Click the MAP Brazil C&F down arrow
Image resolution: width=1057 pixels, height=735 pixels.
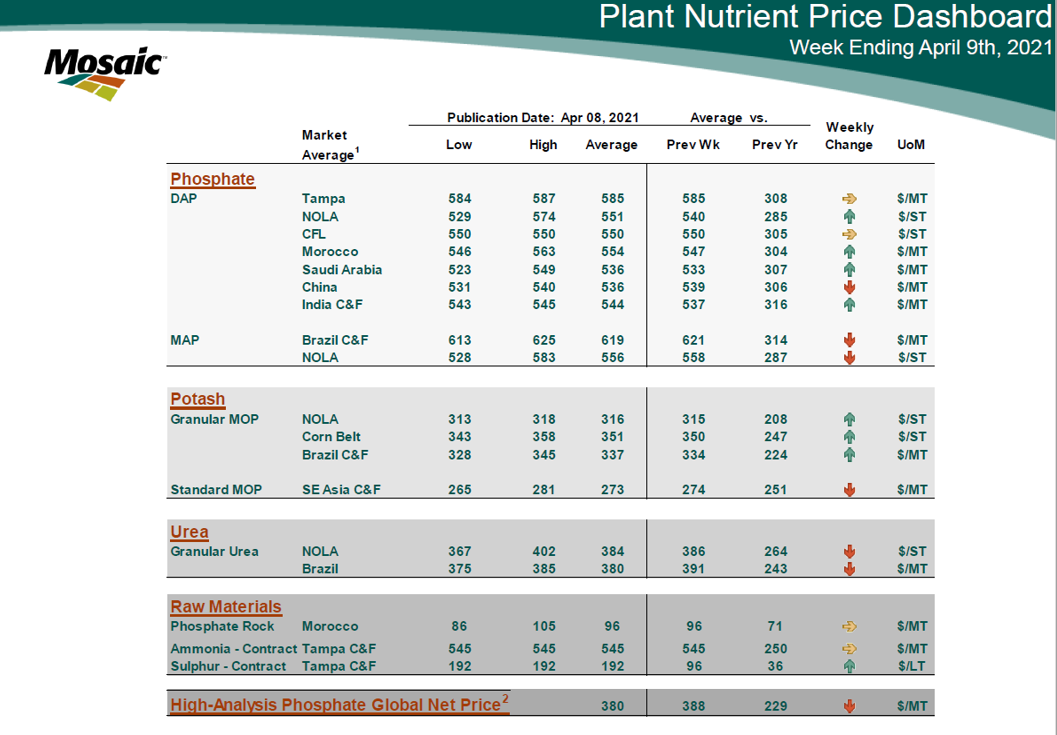click(x=849, y=340)
